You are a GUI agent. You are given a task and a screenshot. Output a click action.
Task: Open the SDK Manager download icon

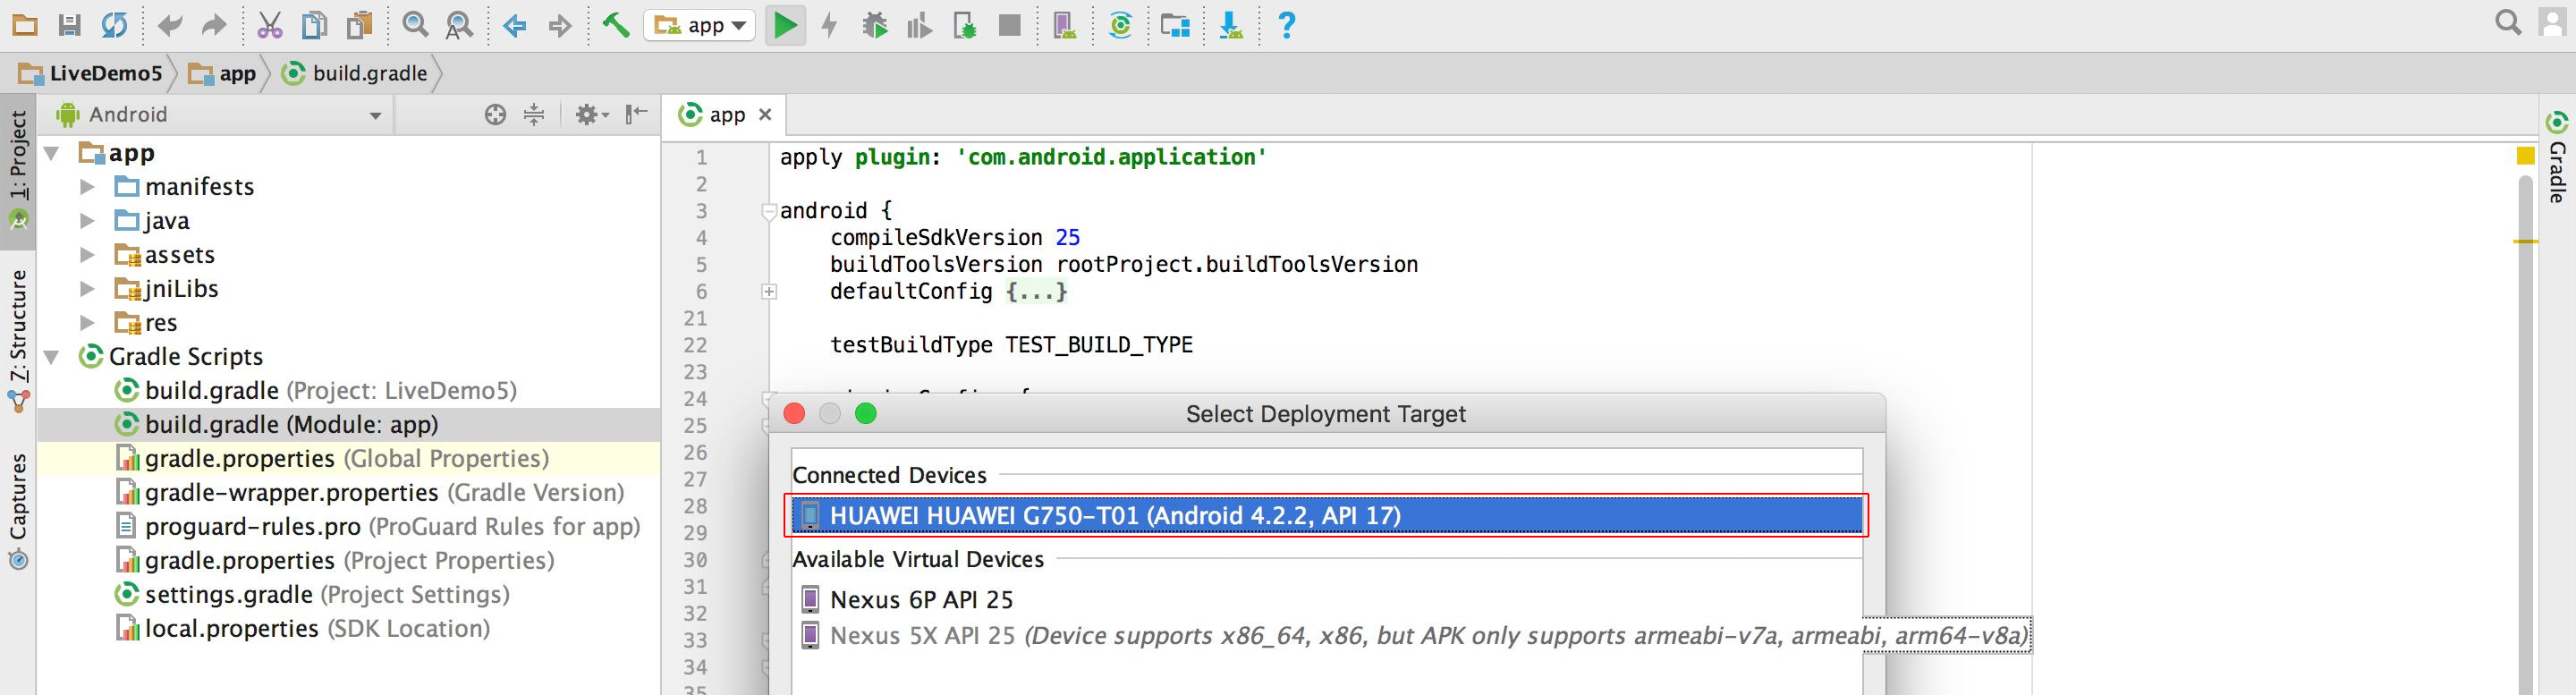[x=1230, y=25]
